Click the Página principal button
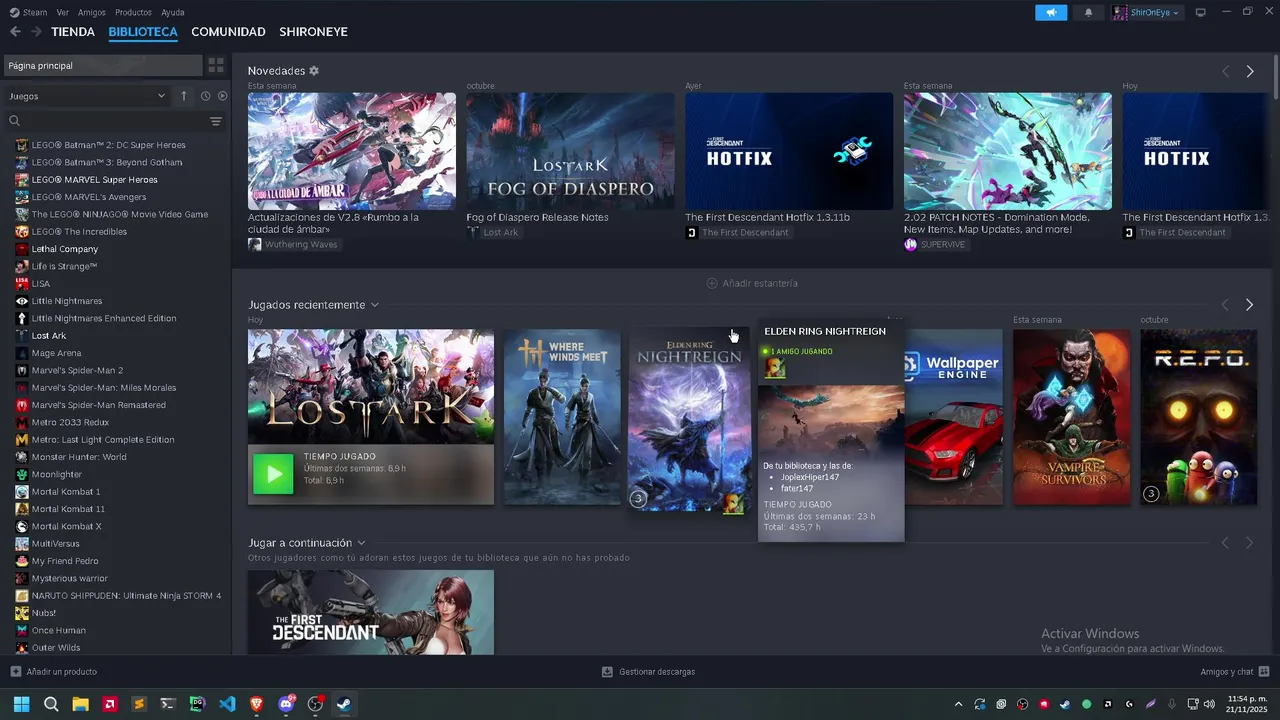 point(103,66)
